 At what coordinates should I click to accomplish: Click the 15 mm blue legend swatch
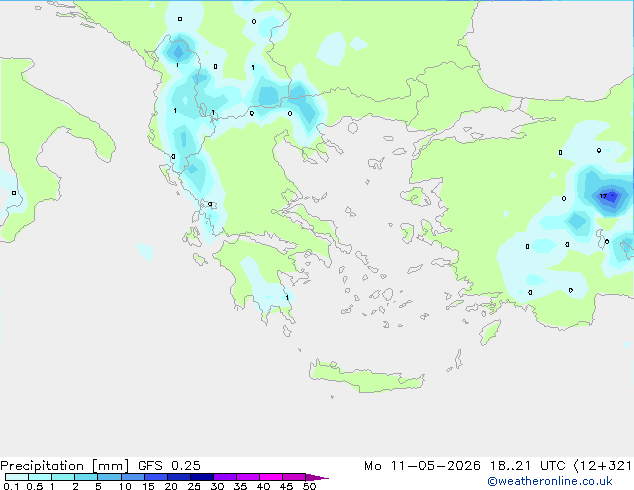coord(156,477)
